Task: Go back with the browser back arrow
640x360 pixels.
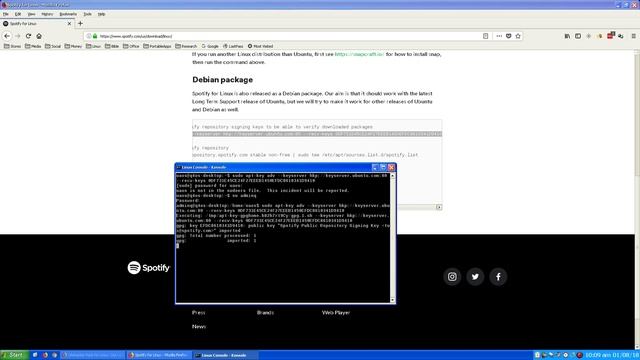Action: (7, 36)
